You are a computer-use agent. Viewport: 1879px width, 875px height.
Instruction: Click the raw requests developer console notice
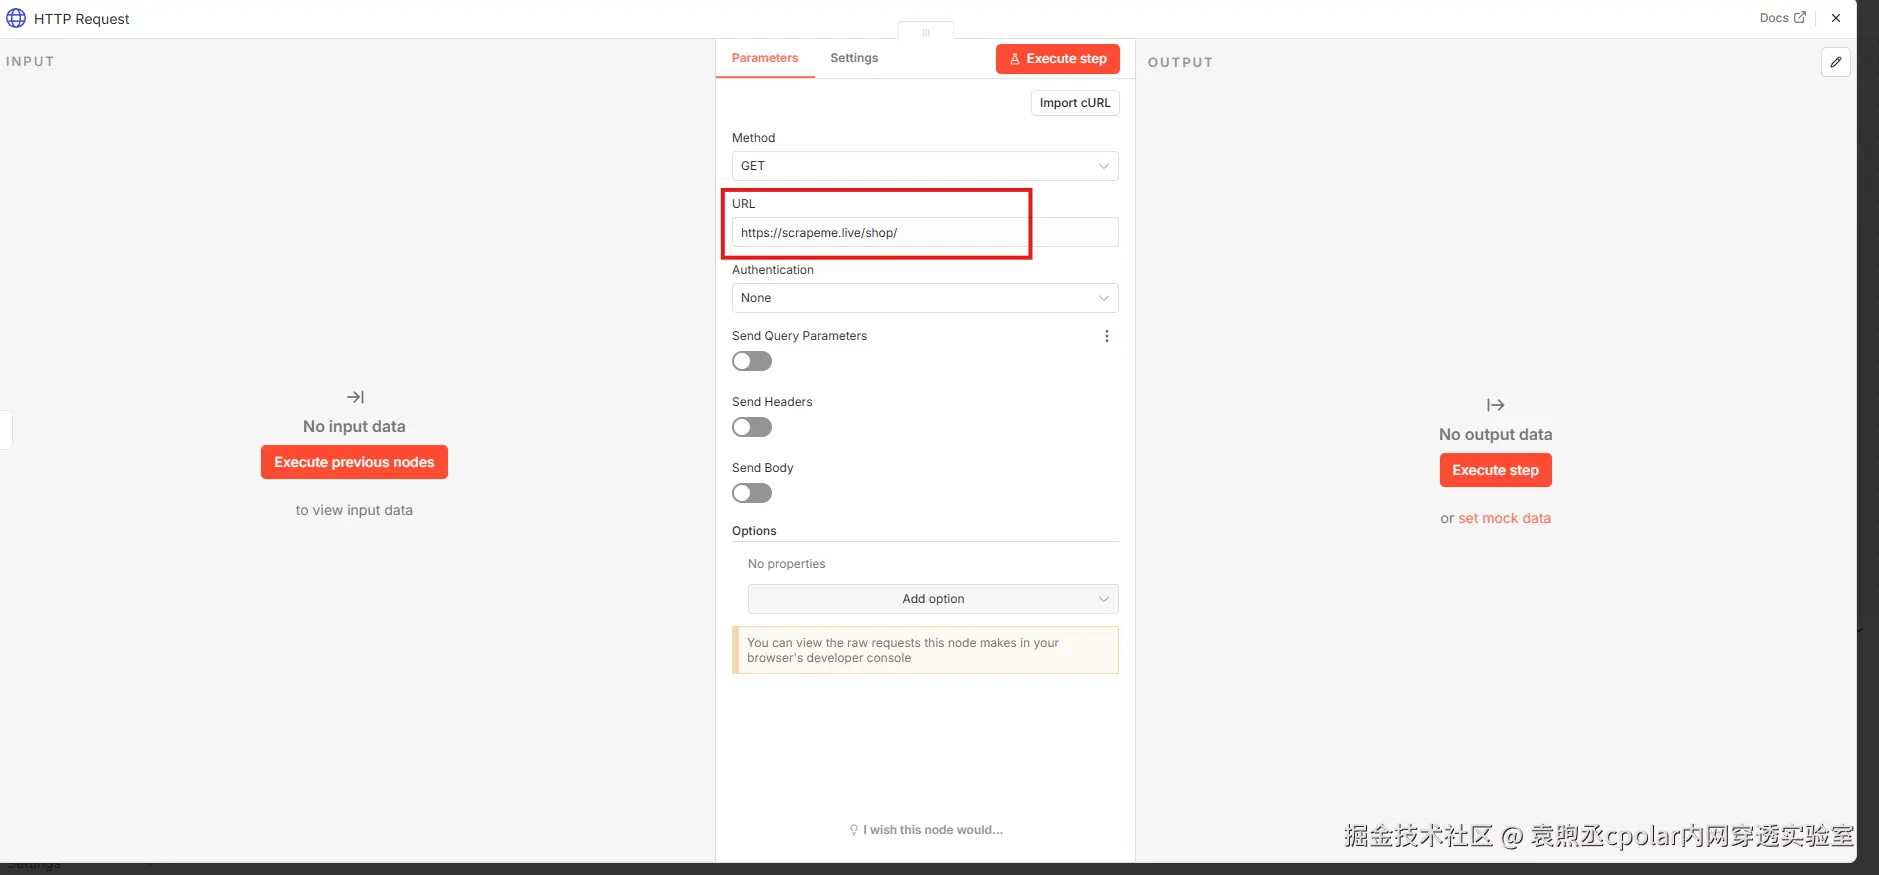tap(925, 650)
